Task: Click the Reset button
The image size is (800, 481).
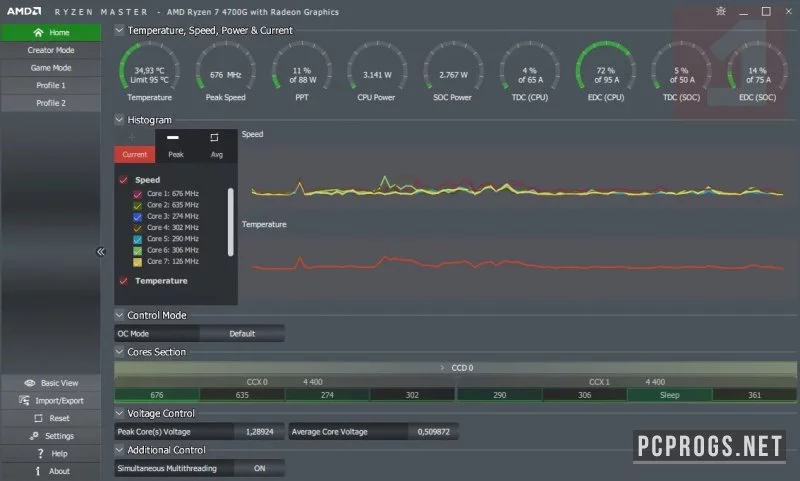Action: 51,418
